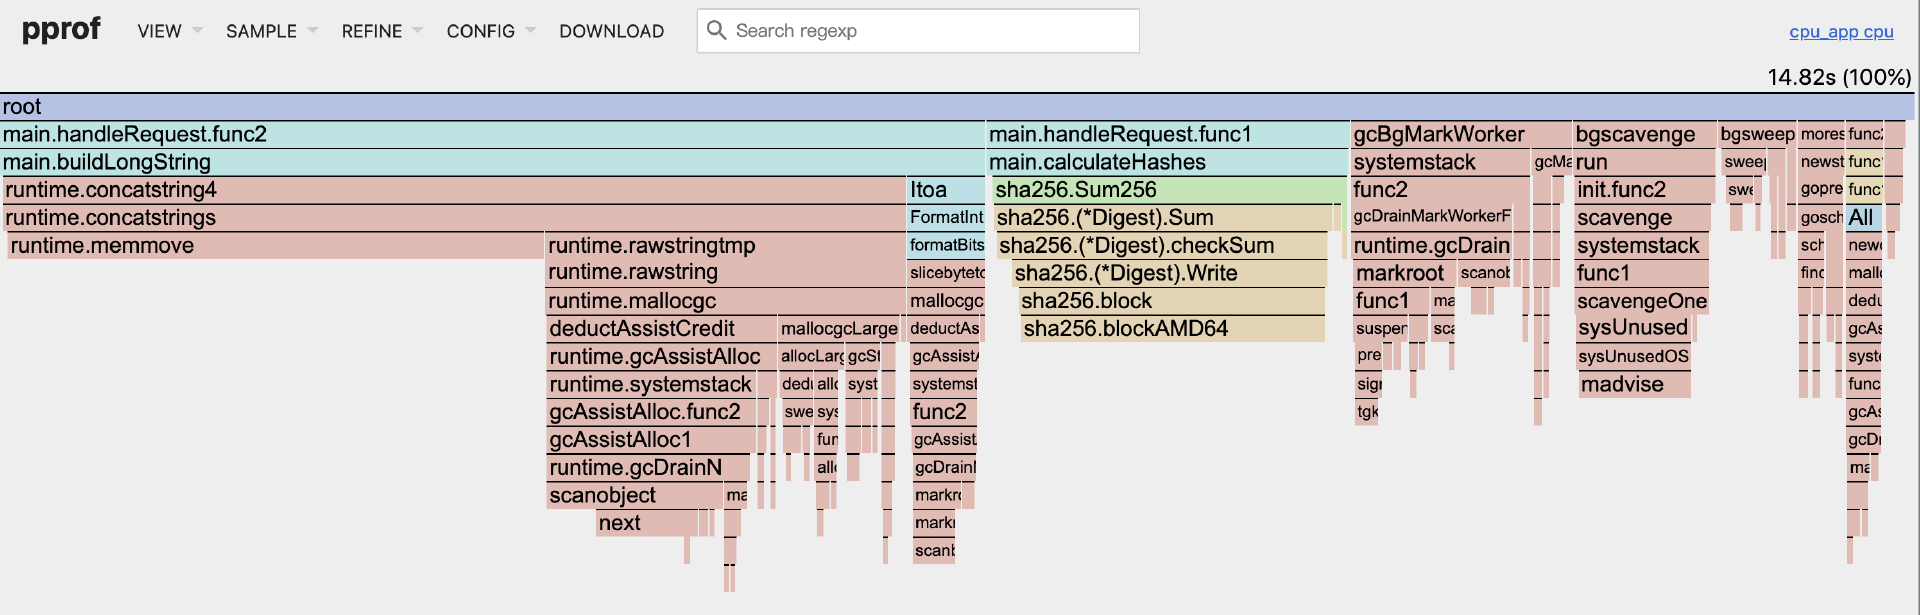Click the DOWNLOAD menu item
The width and height of the screenshot is (1920, 615).
click(611, 31)
